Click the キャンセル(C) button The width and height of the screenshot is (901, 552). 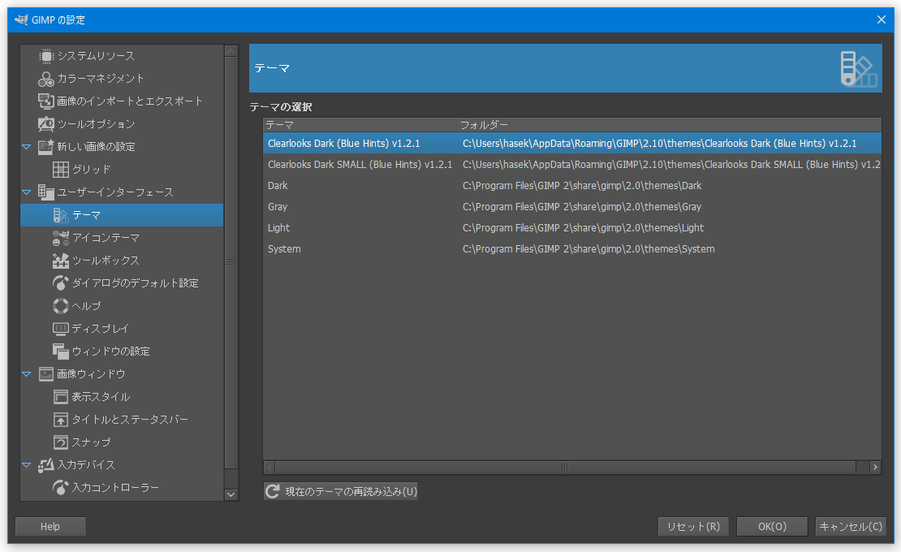coord(850,526)
